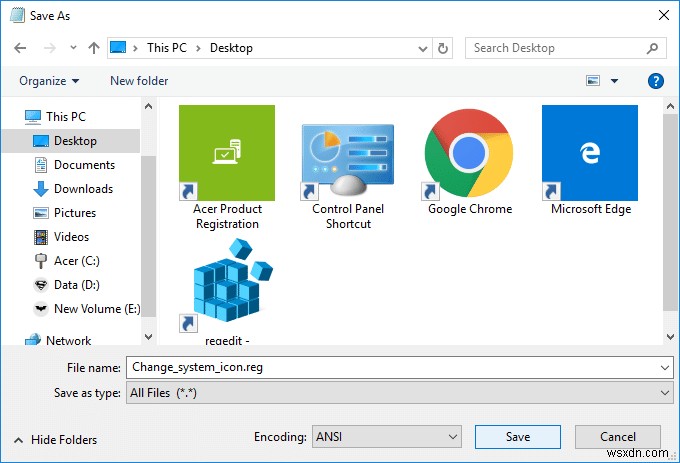680x463 pixels.
Task: Go back using the left arrow
Action: pyautogui.click(x=20, y=48)
